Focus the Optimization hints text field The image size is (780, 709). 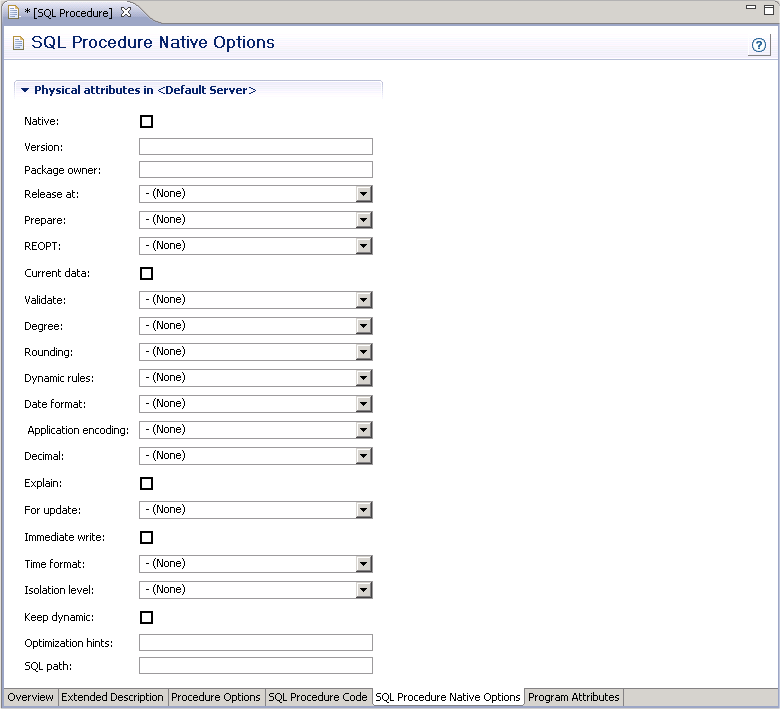click(x=255, y=643)
